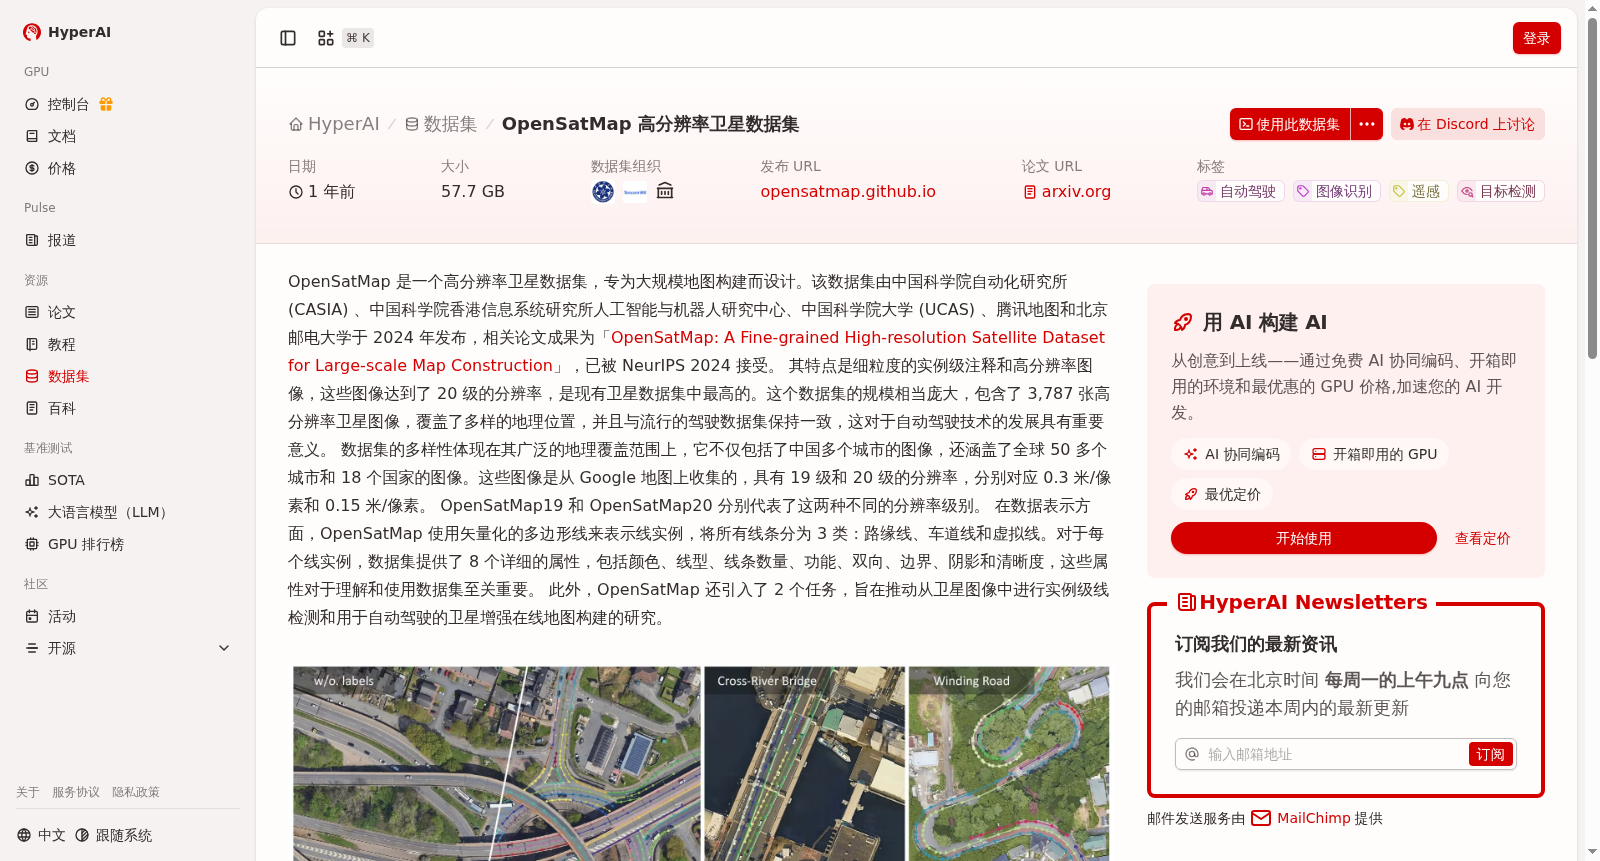Click the HyperAI logo icon
Image resolution: width=1600 pixels, height=861 pixels.
click(32, 32)
